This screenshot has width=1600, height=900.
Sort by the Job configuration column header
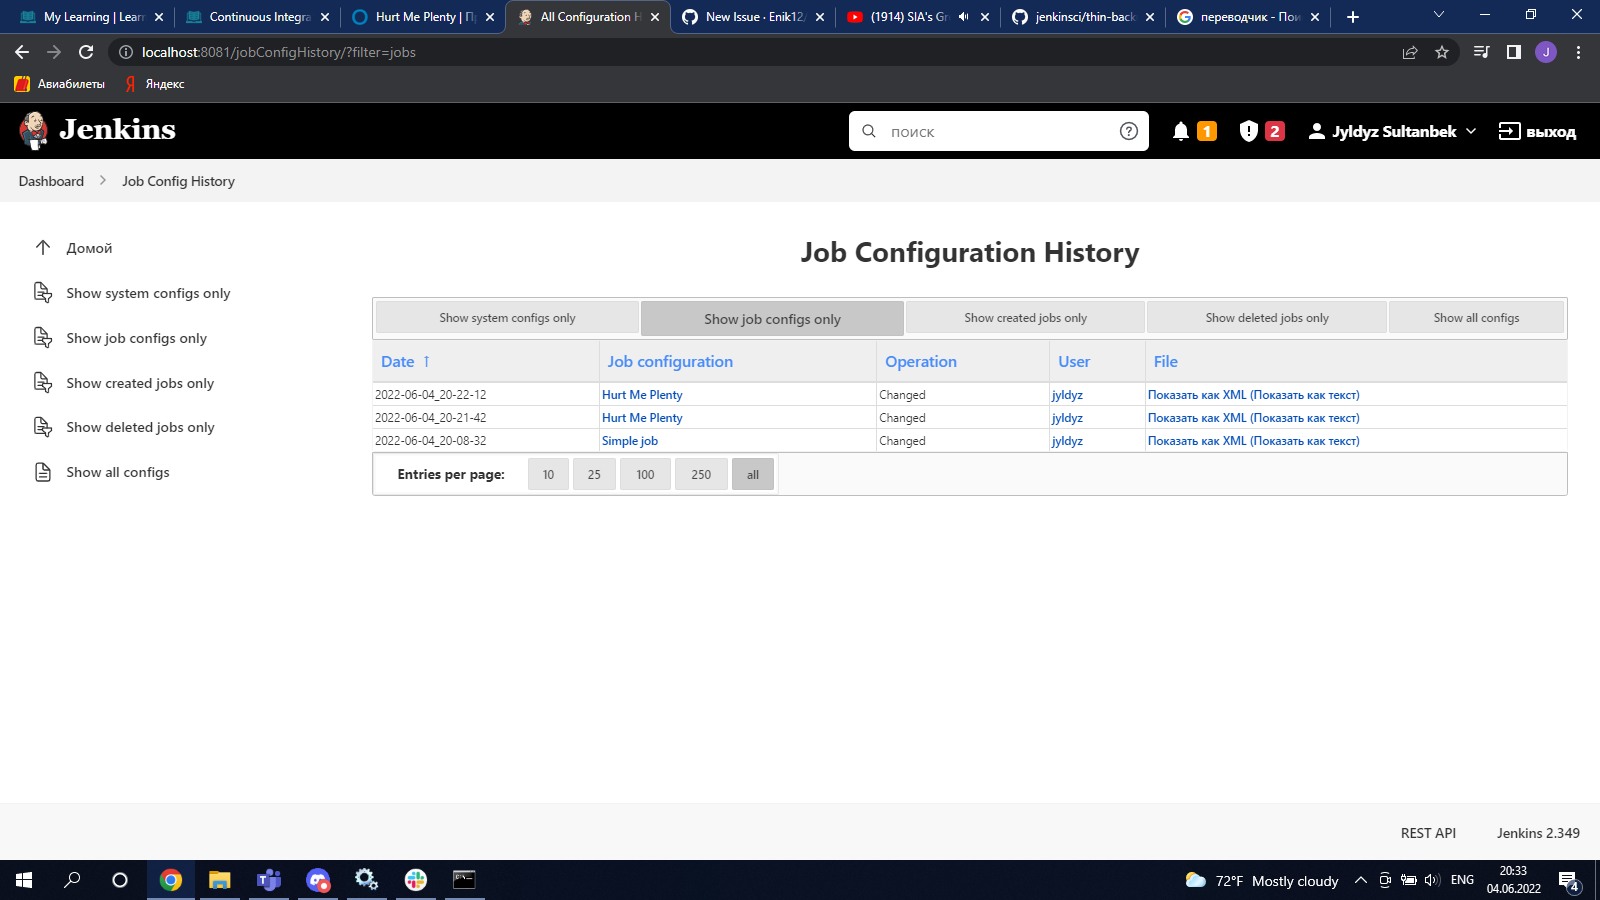670,361
